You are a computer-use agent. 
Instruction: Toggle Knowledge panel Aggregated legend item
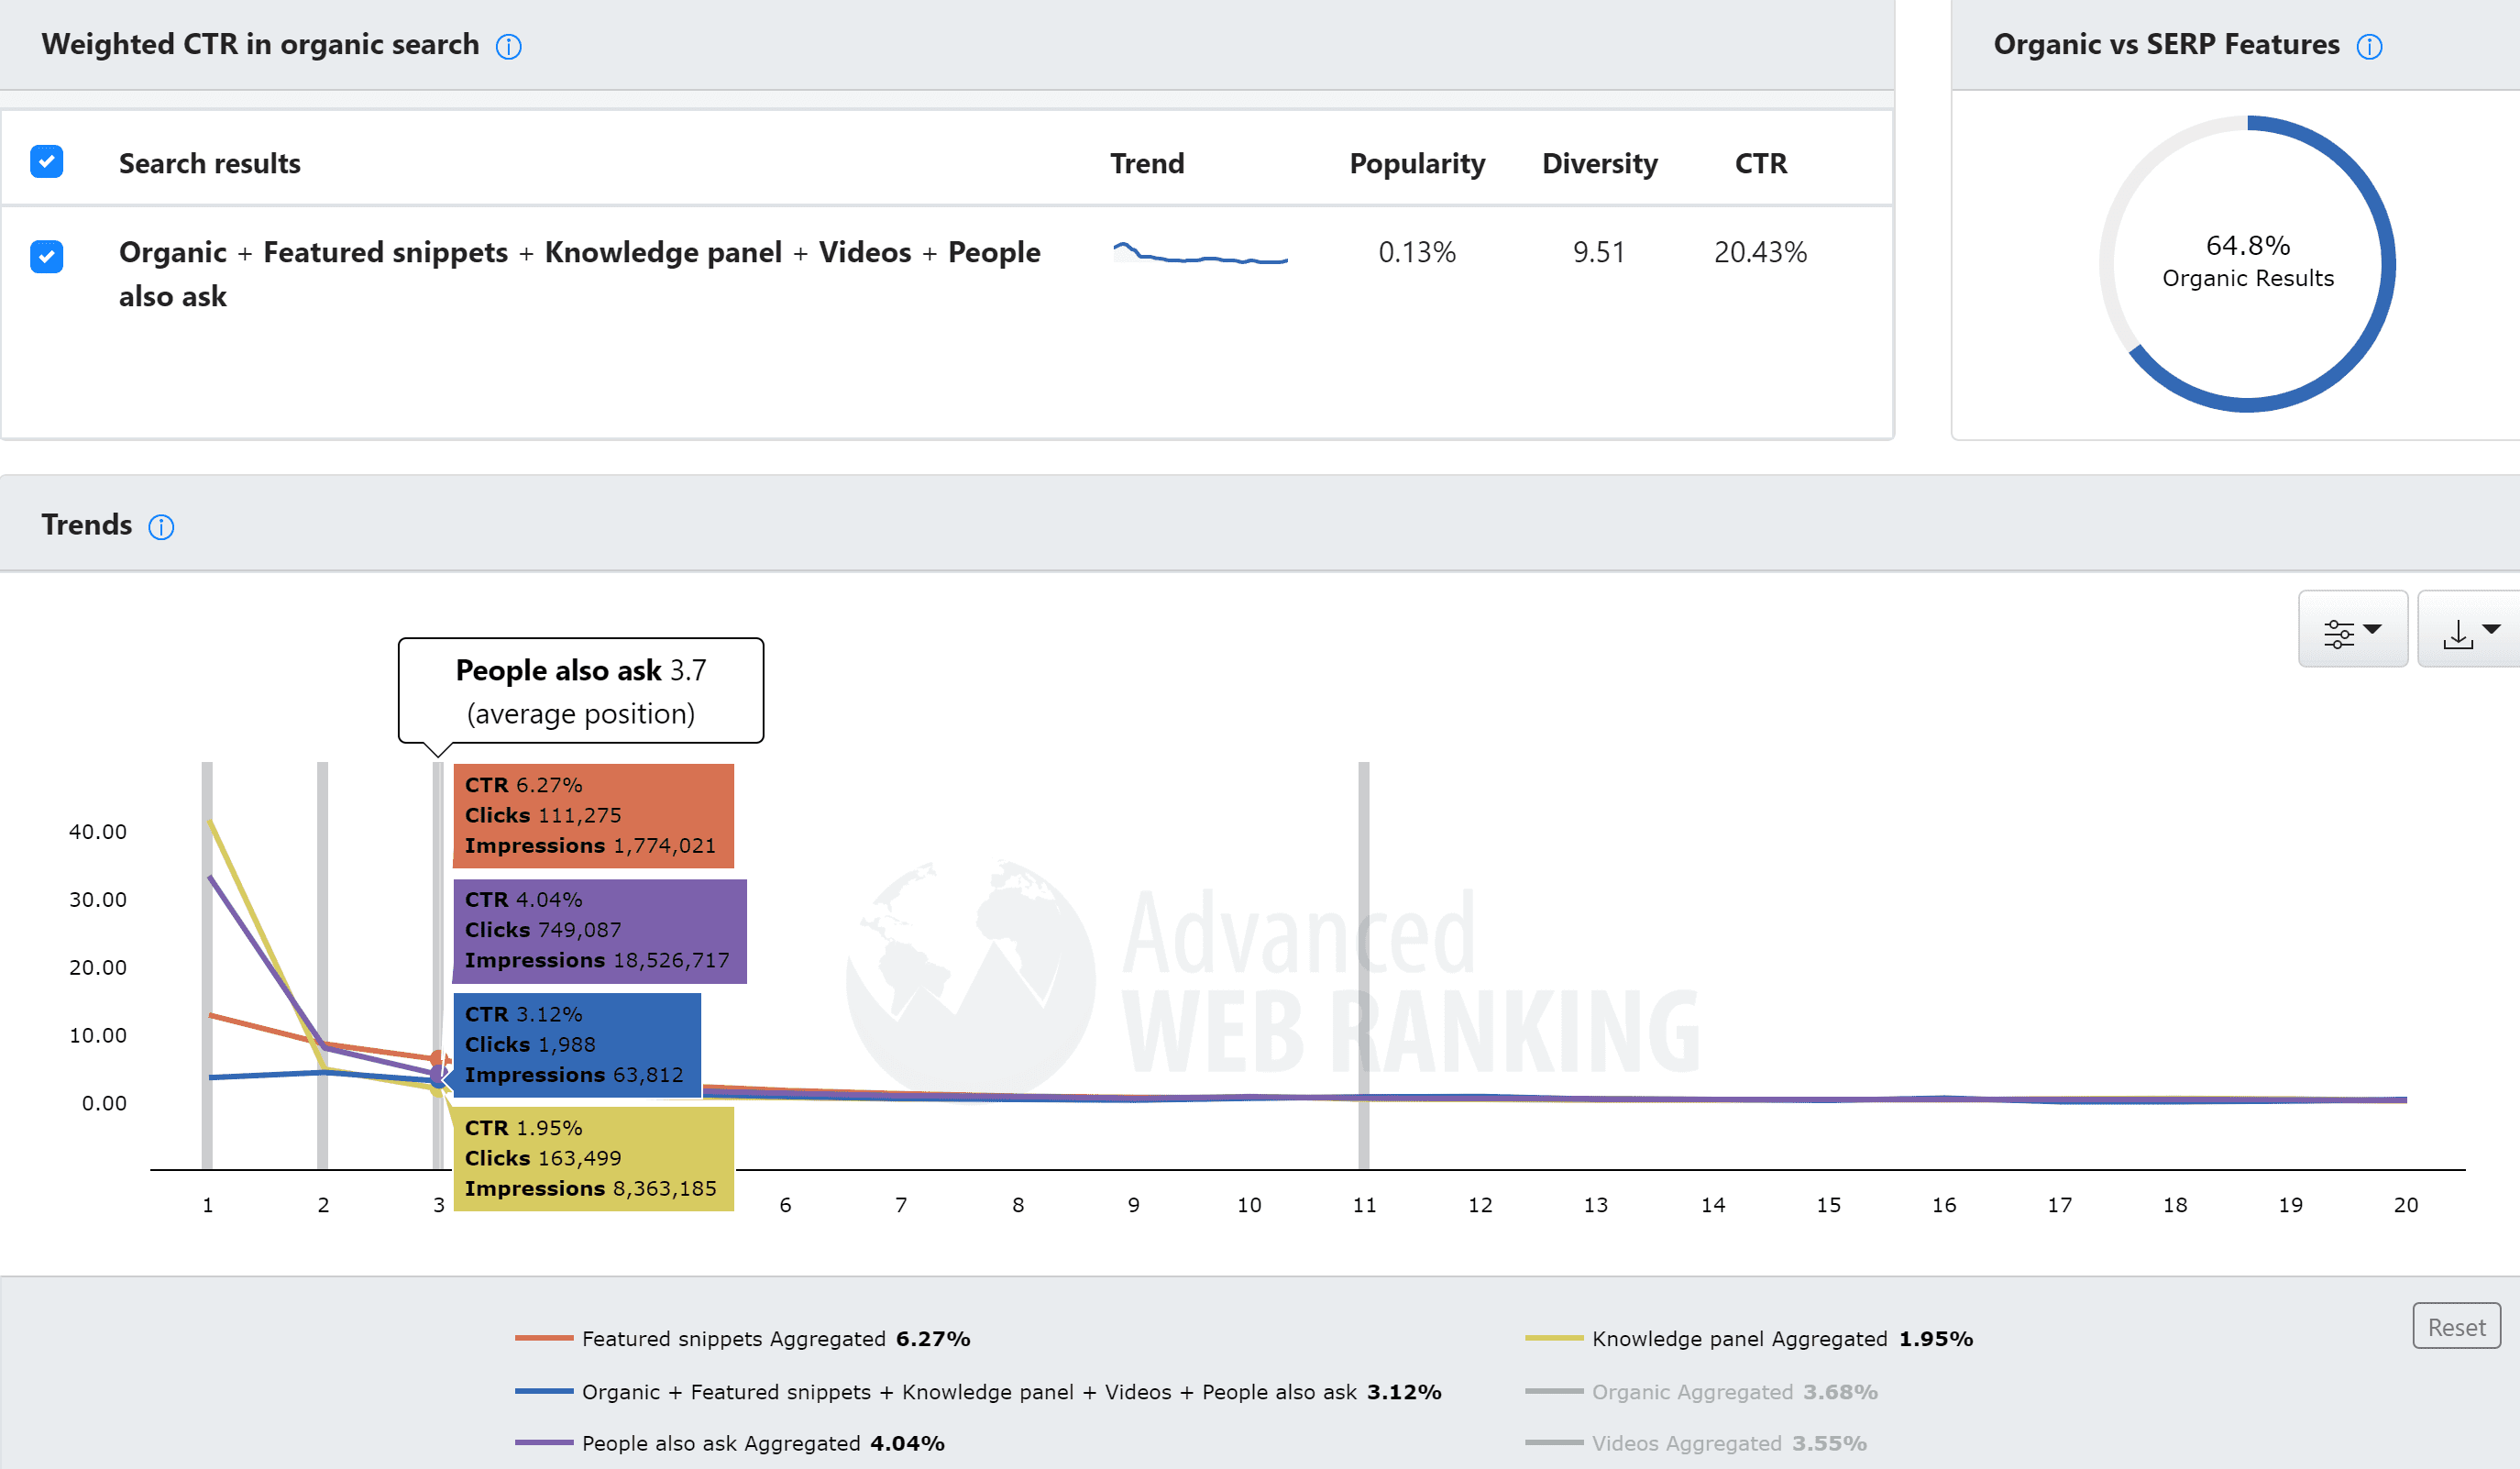pos(1749,1339)
